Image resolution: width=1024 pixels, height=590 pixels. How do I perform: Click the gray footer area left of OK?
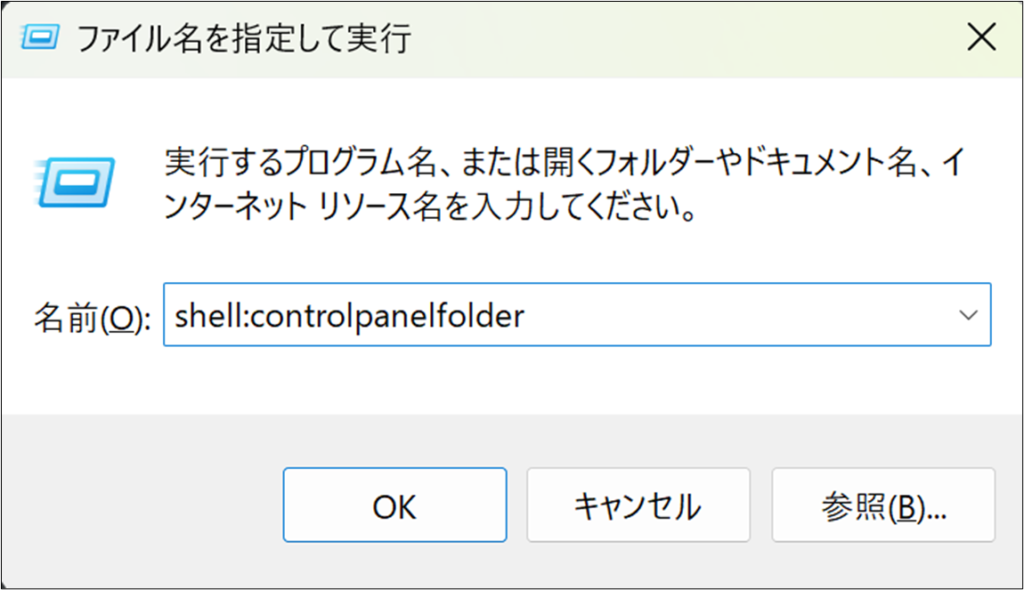[x=140, y=505]
